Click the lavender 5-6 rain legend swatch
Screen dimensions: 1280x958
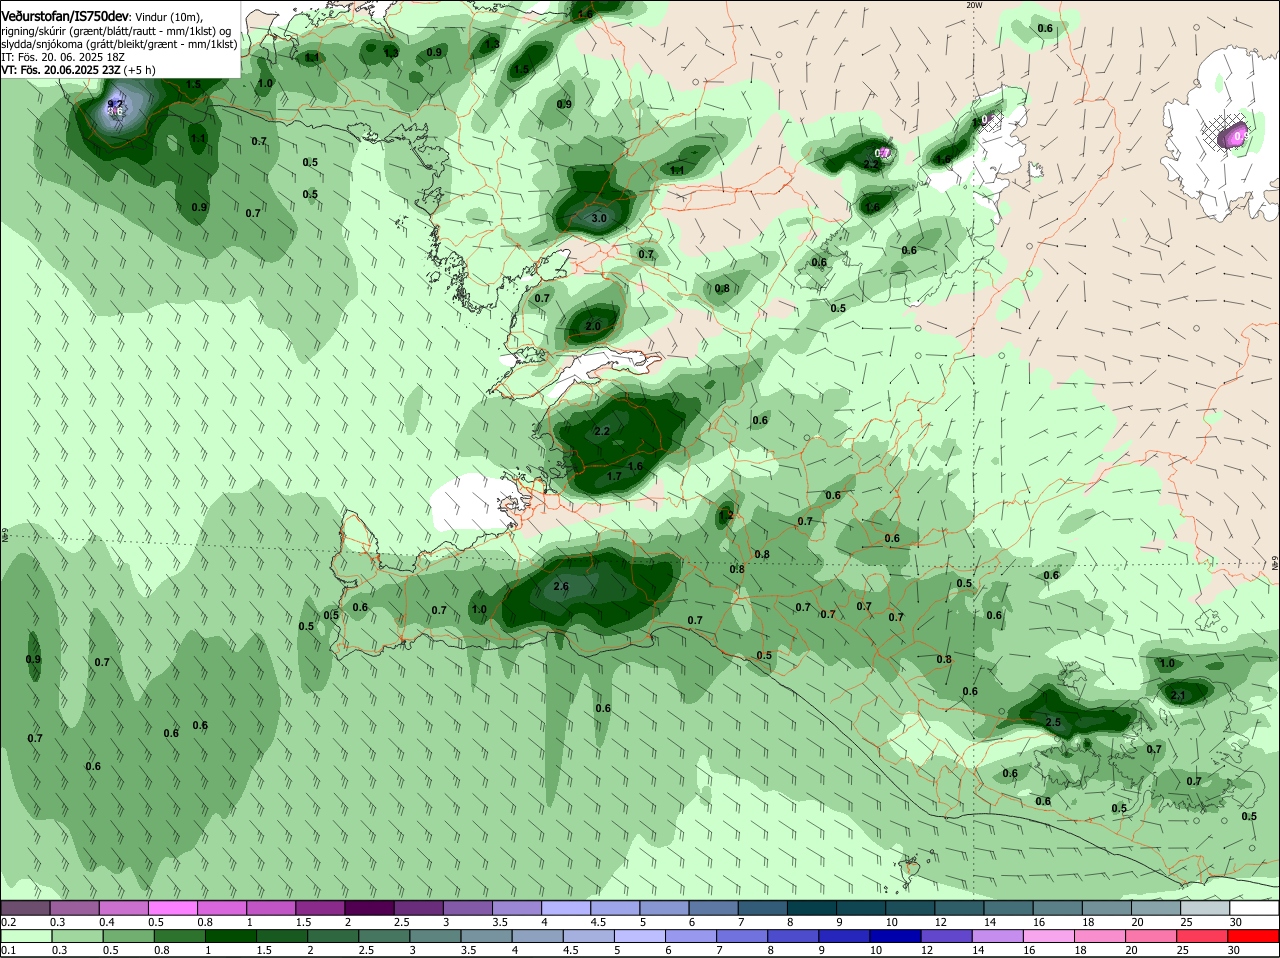click(x=640, y=937)
